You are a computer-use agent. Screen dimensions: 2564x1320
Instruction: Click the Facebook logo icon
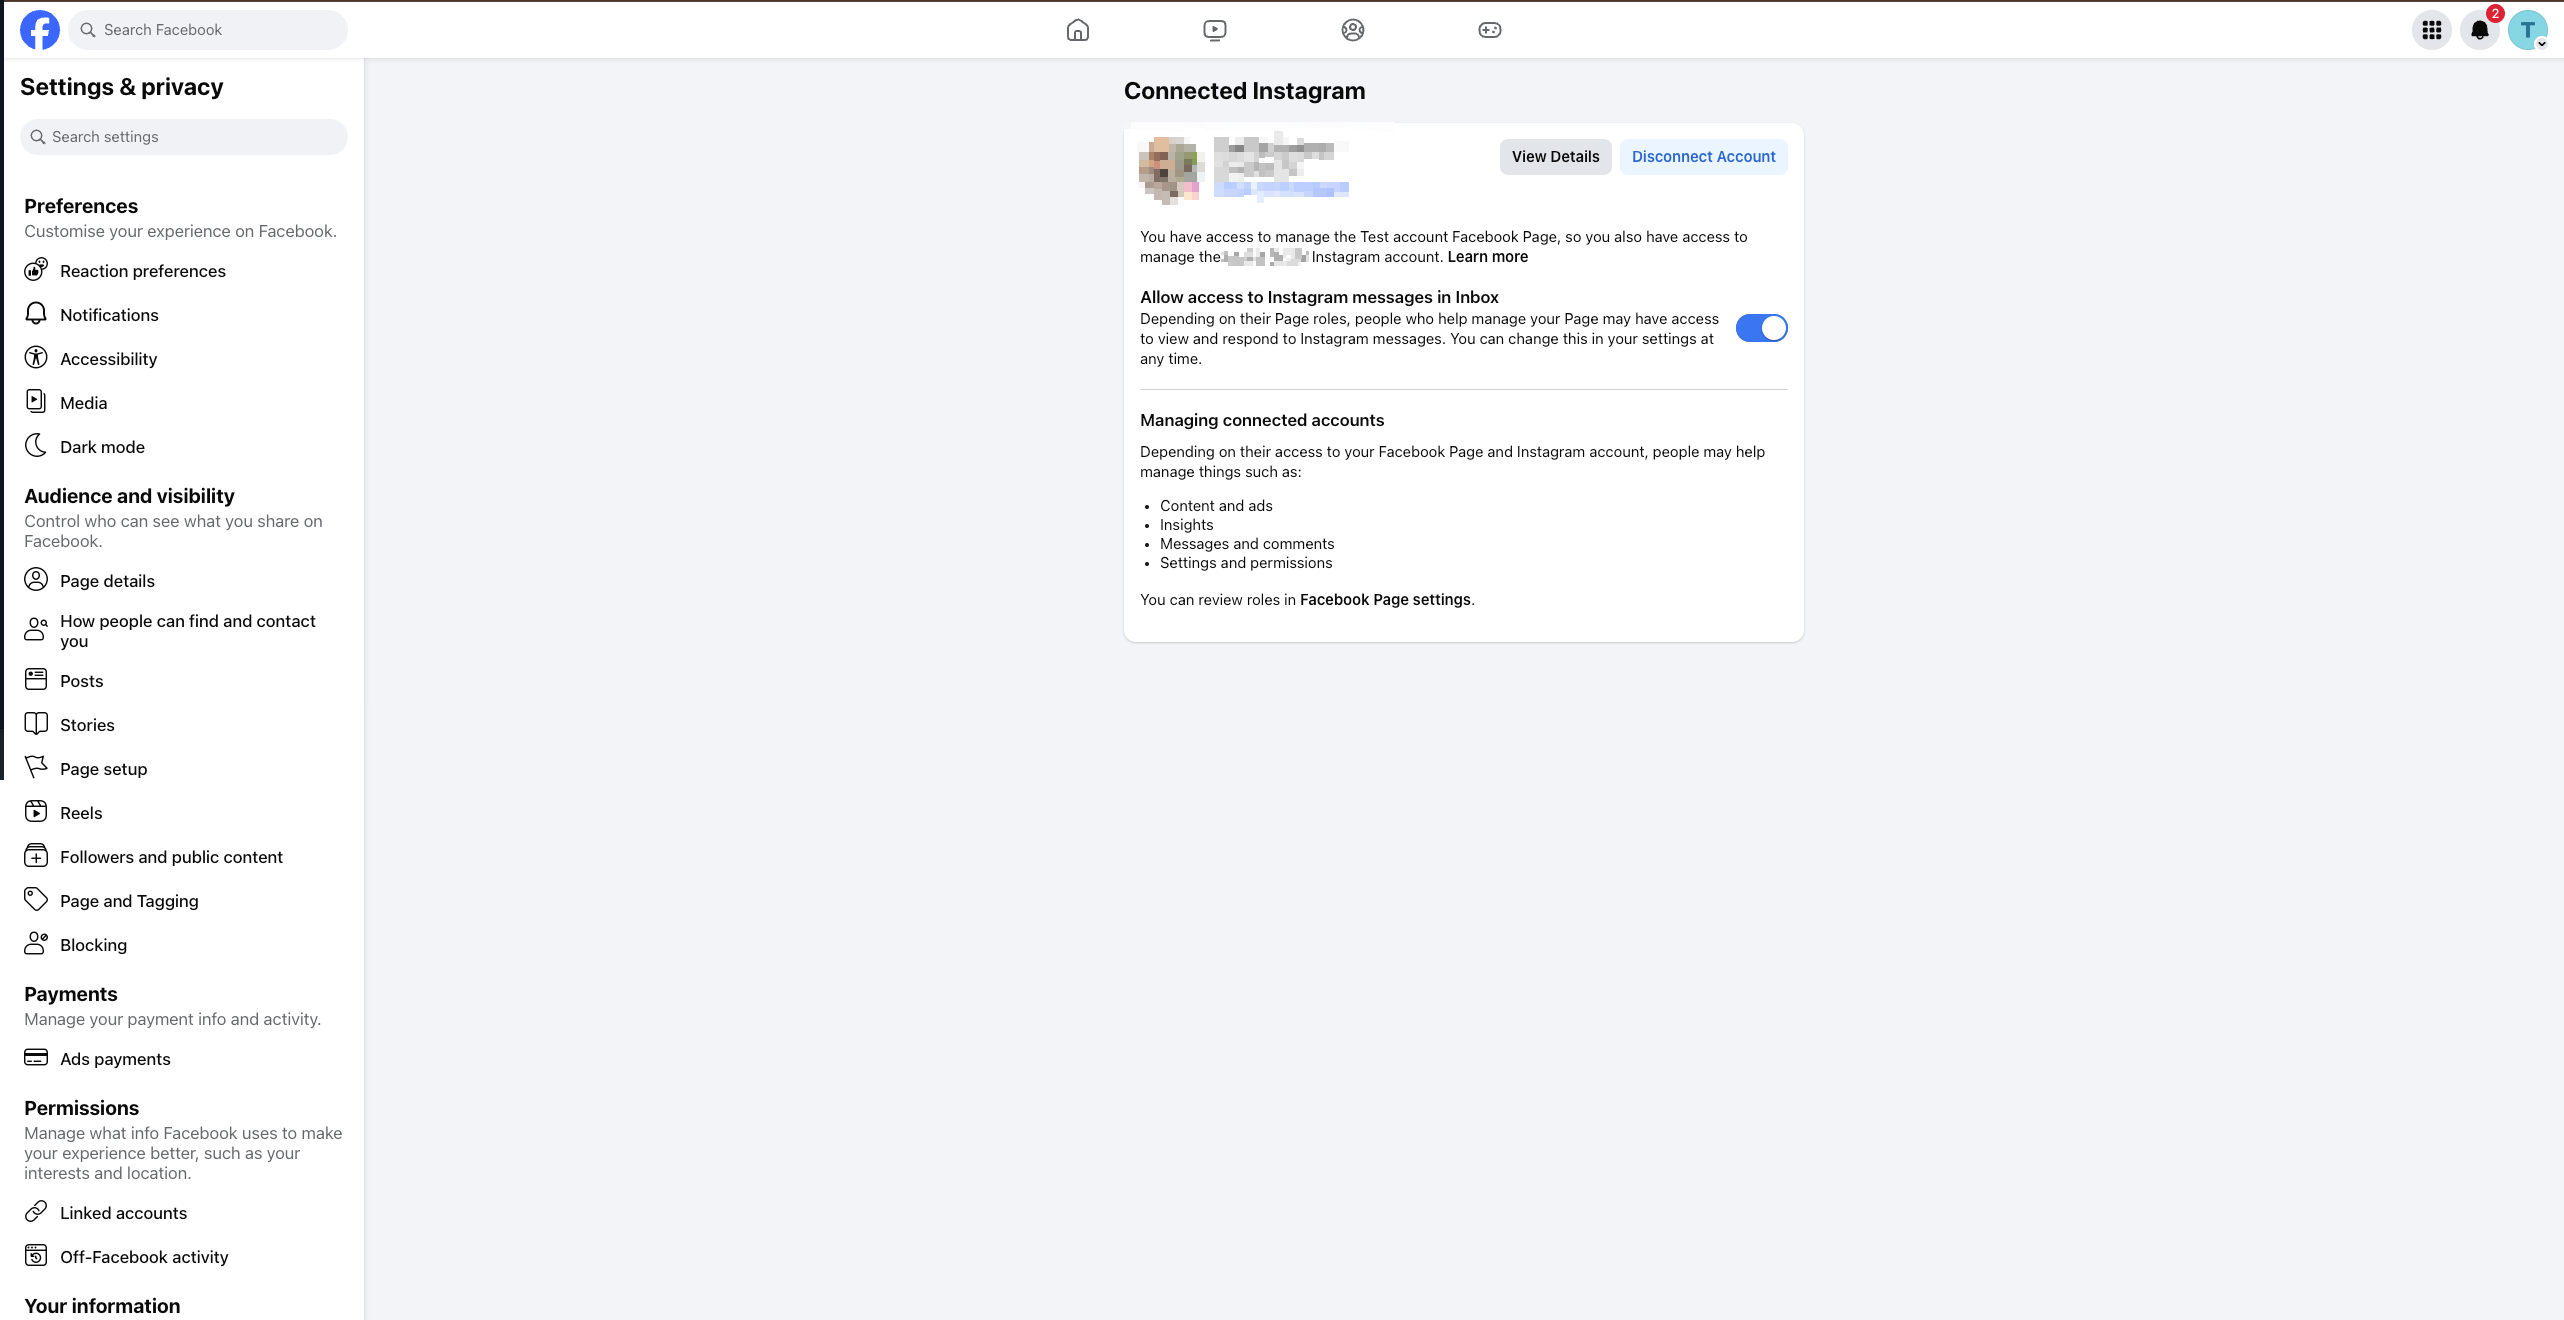click(x=40, y=30)
